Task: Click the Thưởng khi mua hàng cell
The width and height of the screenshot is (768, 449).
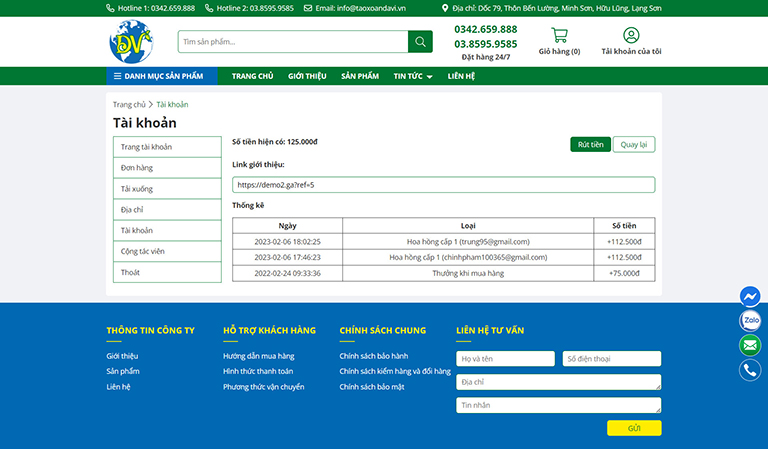Action: pyautogui.click(x=468, y=273)
